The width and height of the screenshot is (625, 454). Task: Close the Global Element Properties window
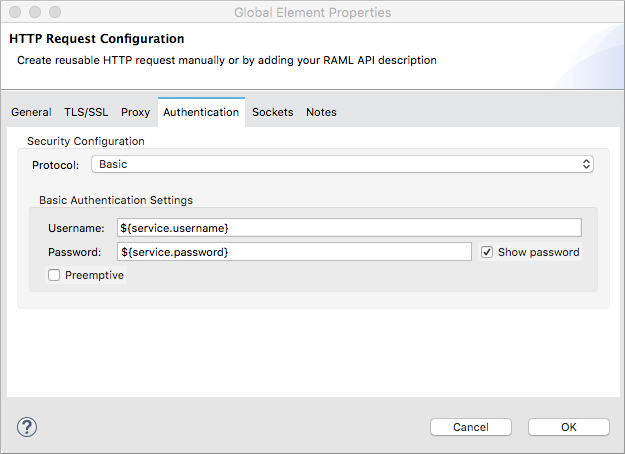click(13, 12)
